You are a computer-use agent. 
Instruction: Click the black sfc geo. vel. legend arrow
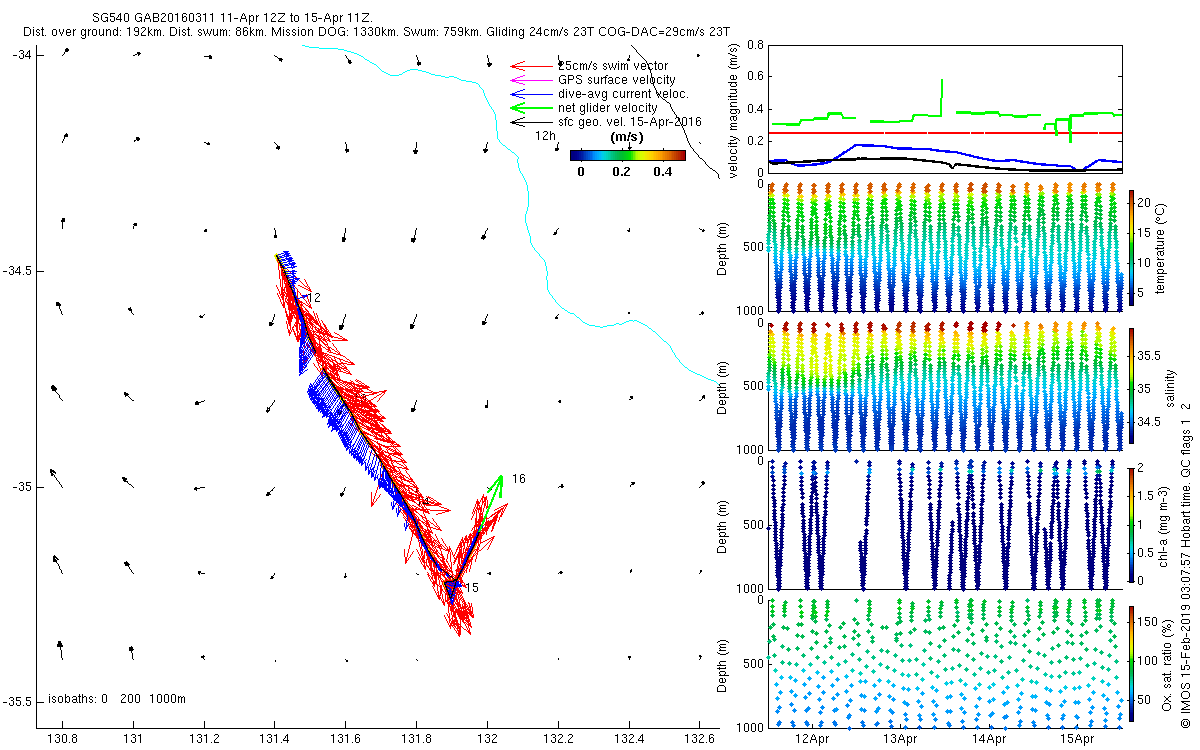532,122
